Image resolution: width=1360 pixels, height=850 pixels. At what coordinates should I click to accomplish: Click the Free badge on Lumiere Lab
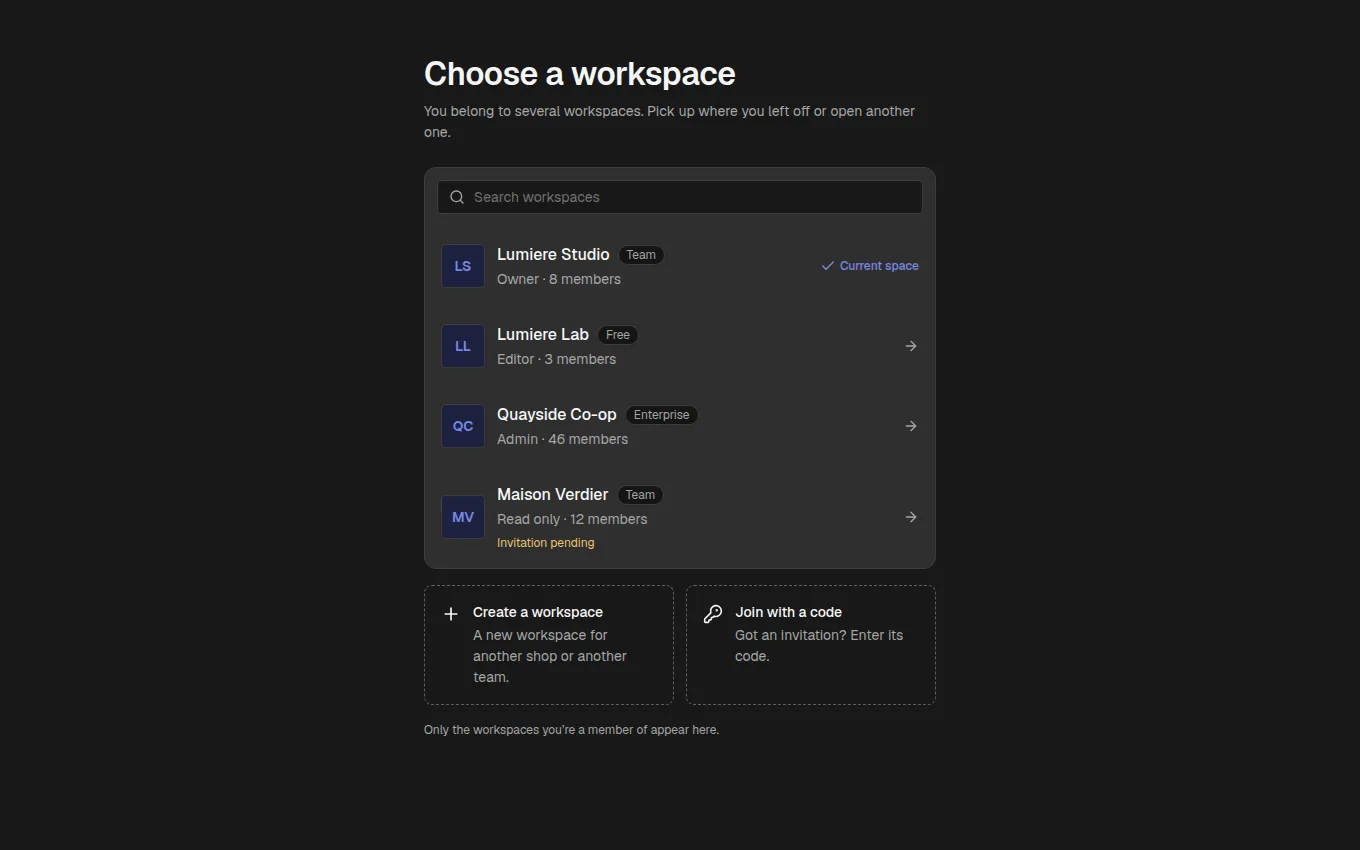pos(618,335)
